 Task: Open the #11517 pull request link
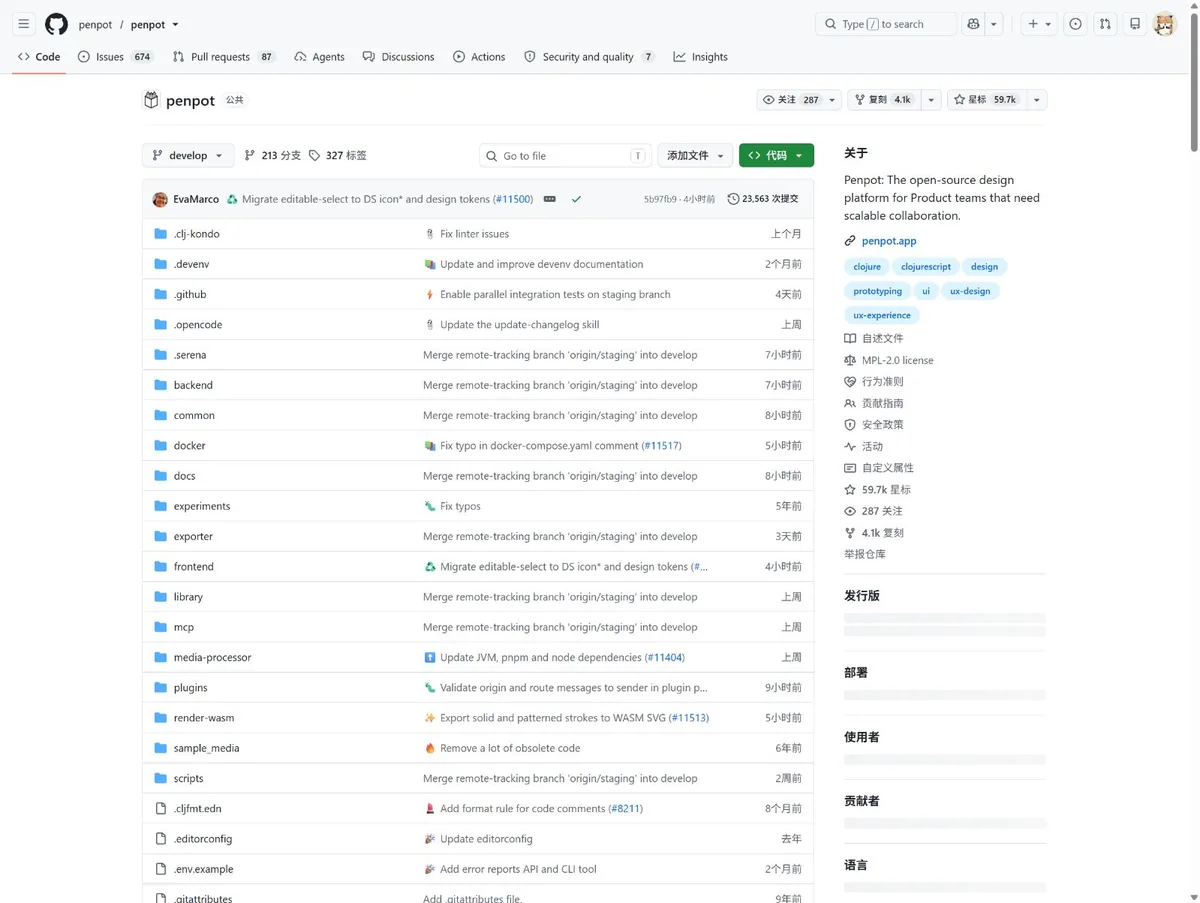click(x=661, y=445)
